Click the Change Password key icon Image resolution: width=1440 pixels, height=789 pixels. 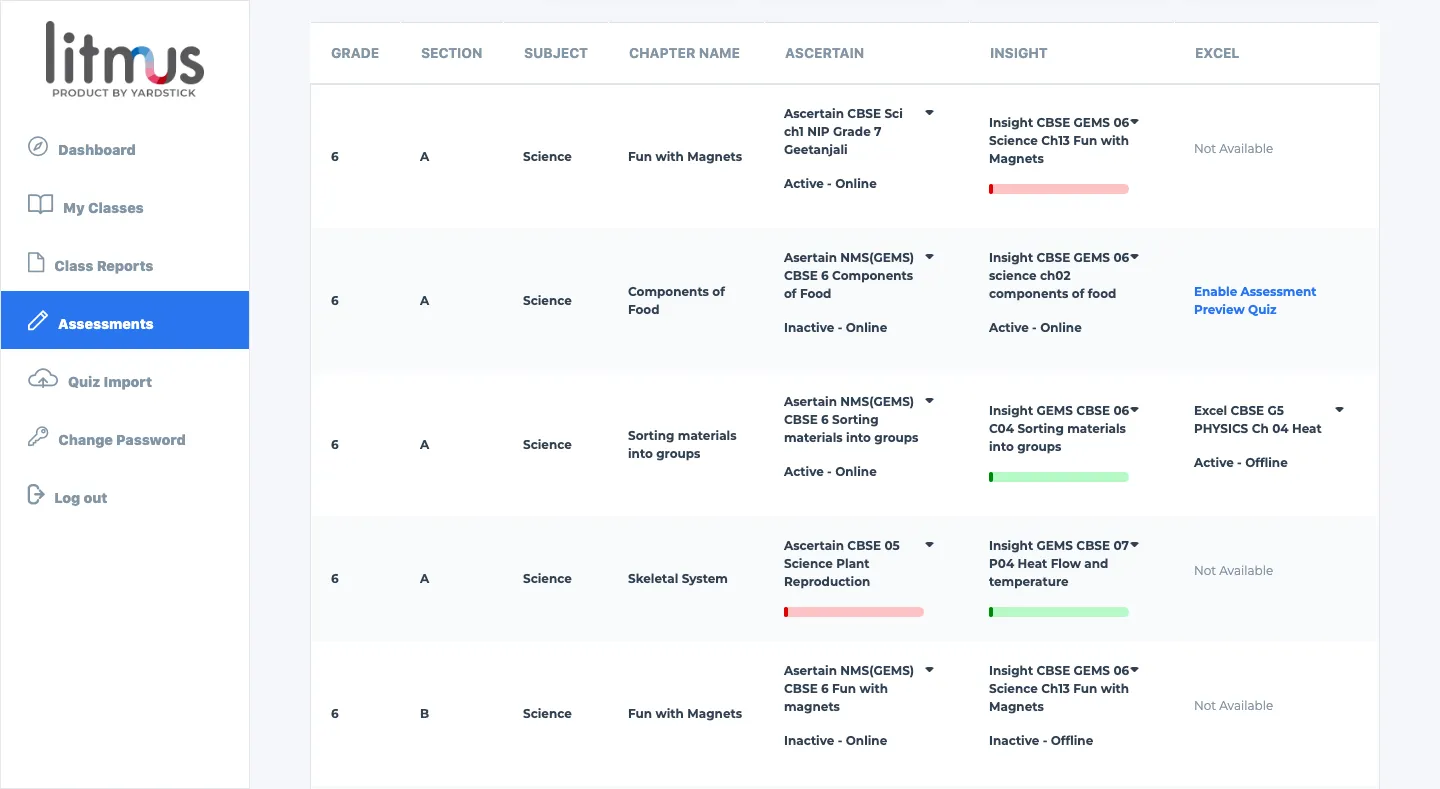(39, 437)
